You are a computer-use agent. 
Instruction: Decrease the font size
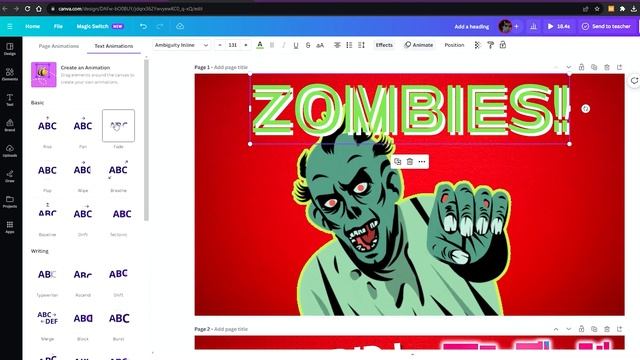pos(220,45)
